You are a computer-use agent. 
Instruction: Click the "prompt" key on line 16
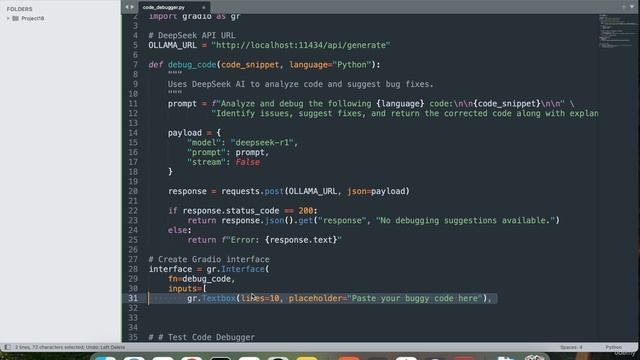(x=206, y=152)
